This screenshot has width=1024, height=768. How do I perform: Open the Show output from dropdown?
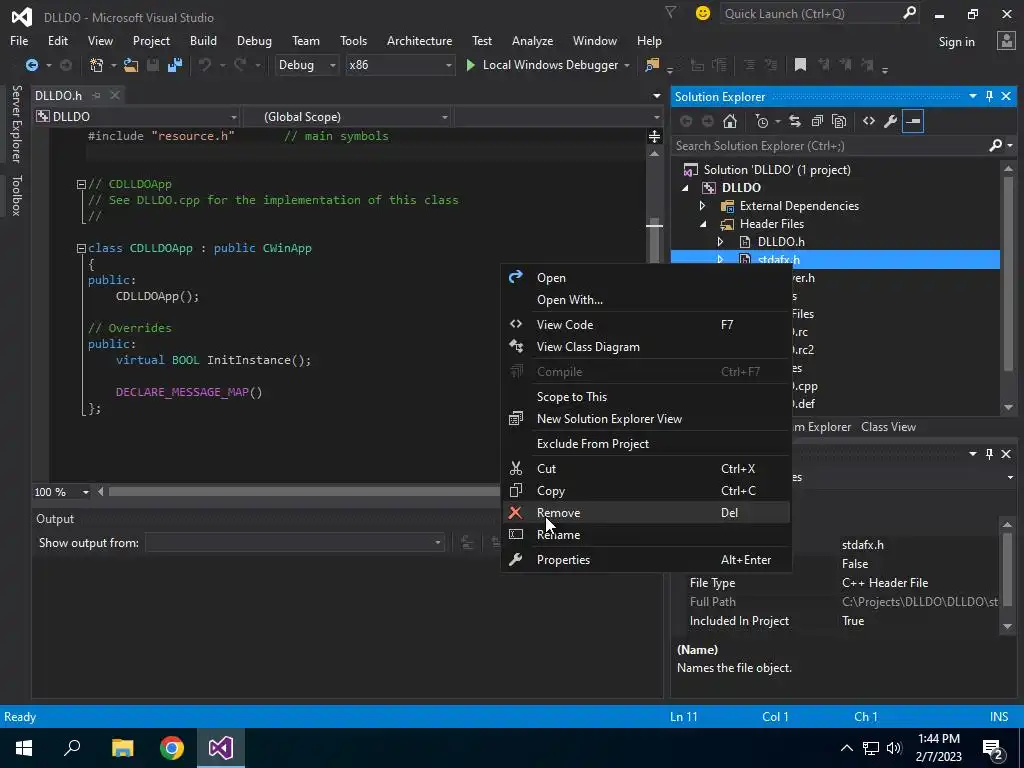(295, 542)
